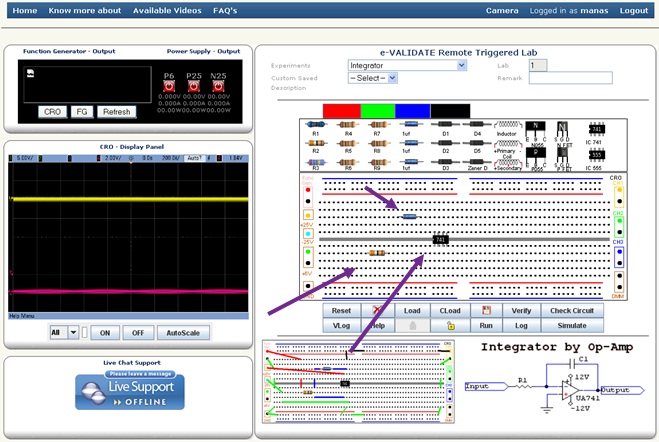Open the Experiments dropdown showing Integrator
This screenshot has width=659, height=442.
(x=407, y=66)
